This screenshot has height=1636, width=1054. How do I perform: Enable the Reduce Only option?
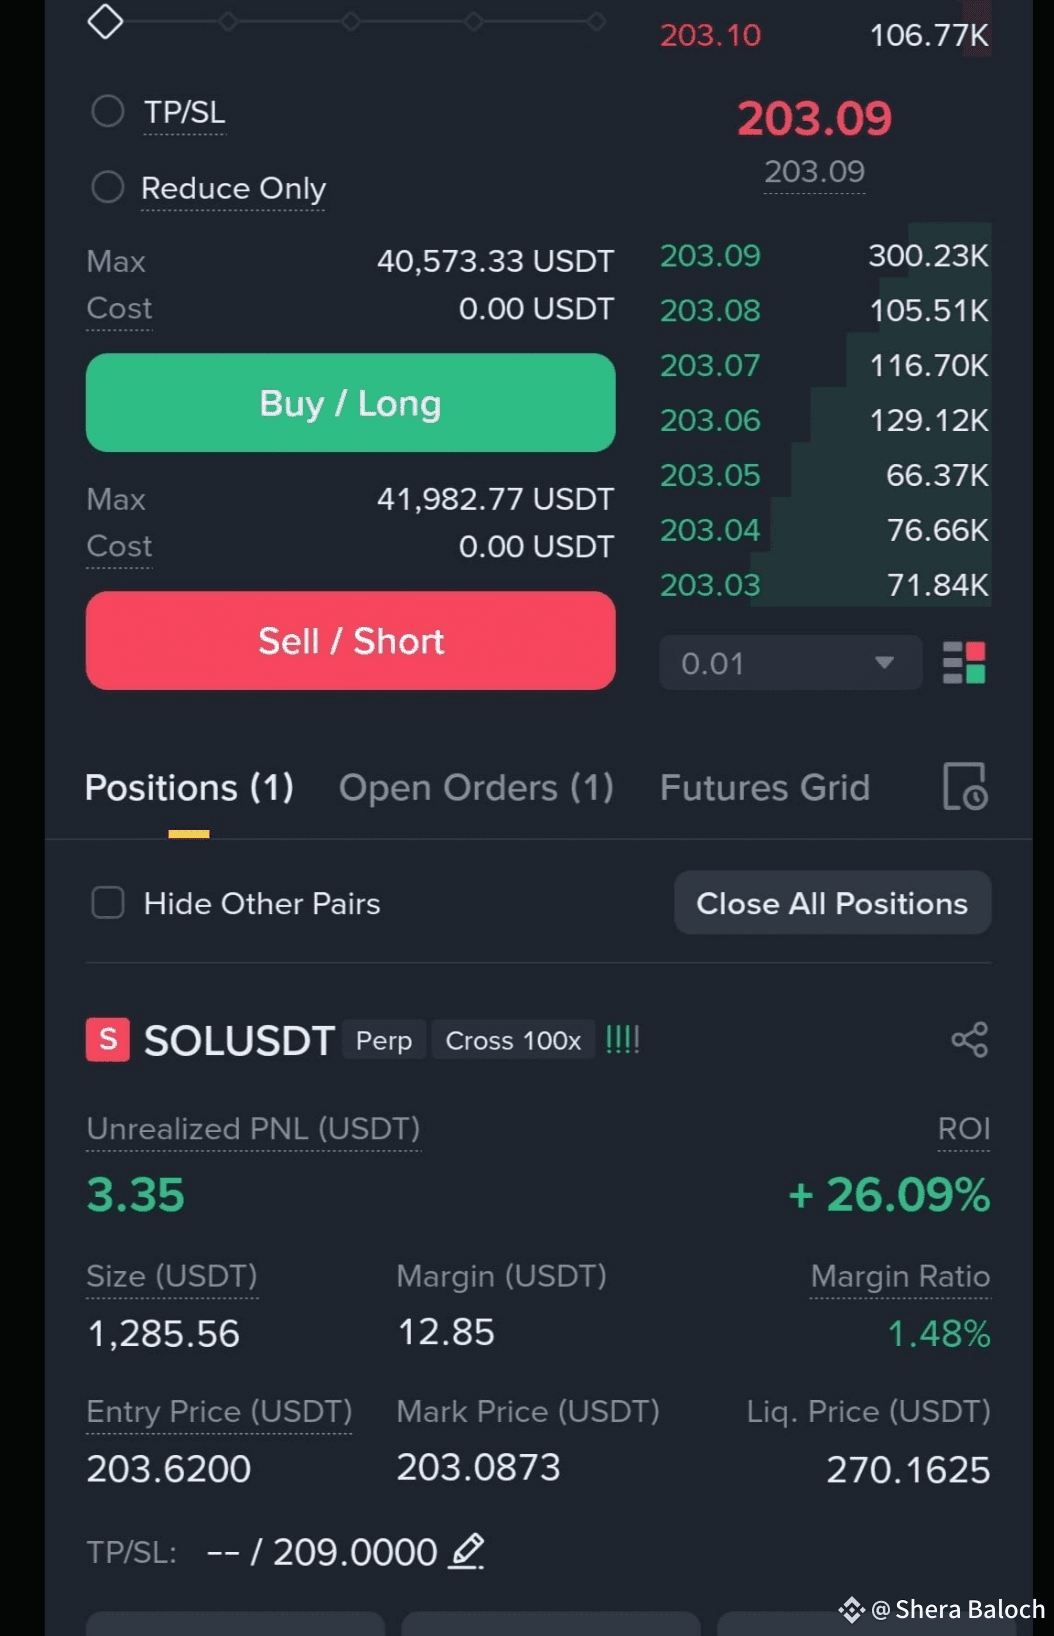[x=108, y=187]
